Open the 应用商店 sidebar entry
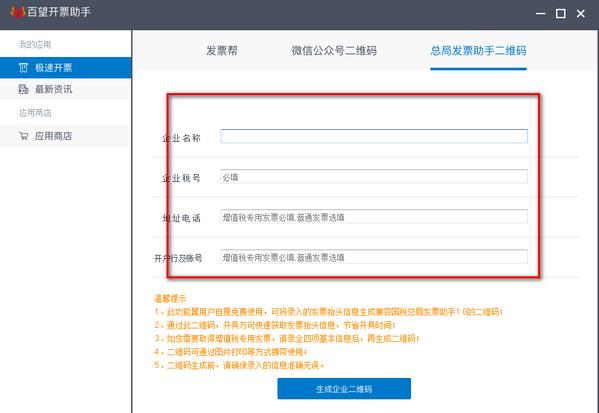 (66, 136)
